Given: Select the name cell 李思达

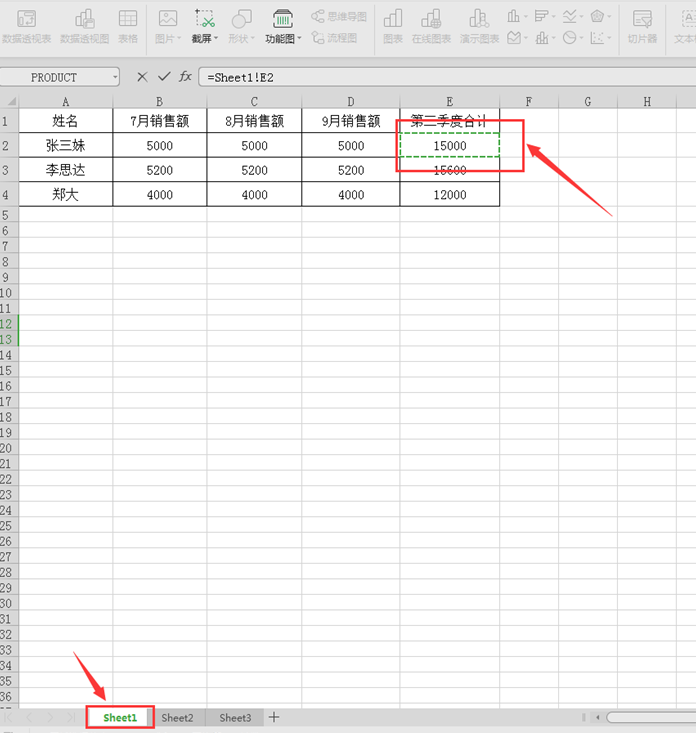Looking at the screenshot, I should coord(65,170).
